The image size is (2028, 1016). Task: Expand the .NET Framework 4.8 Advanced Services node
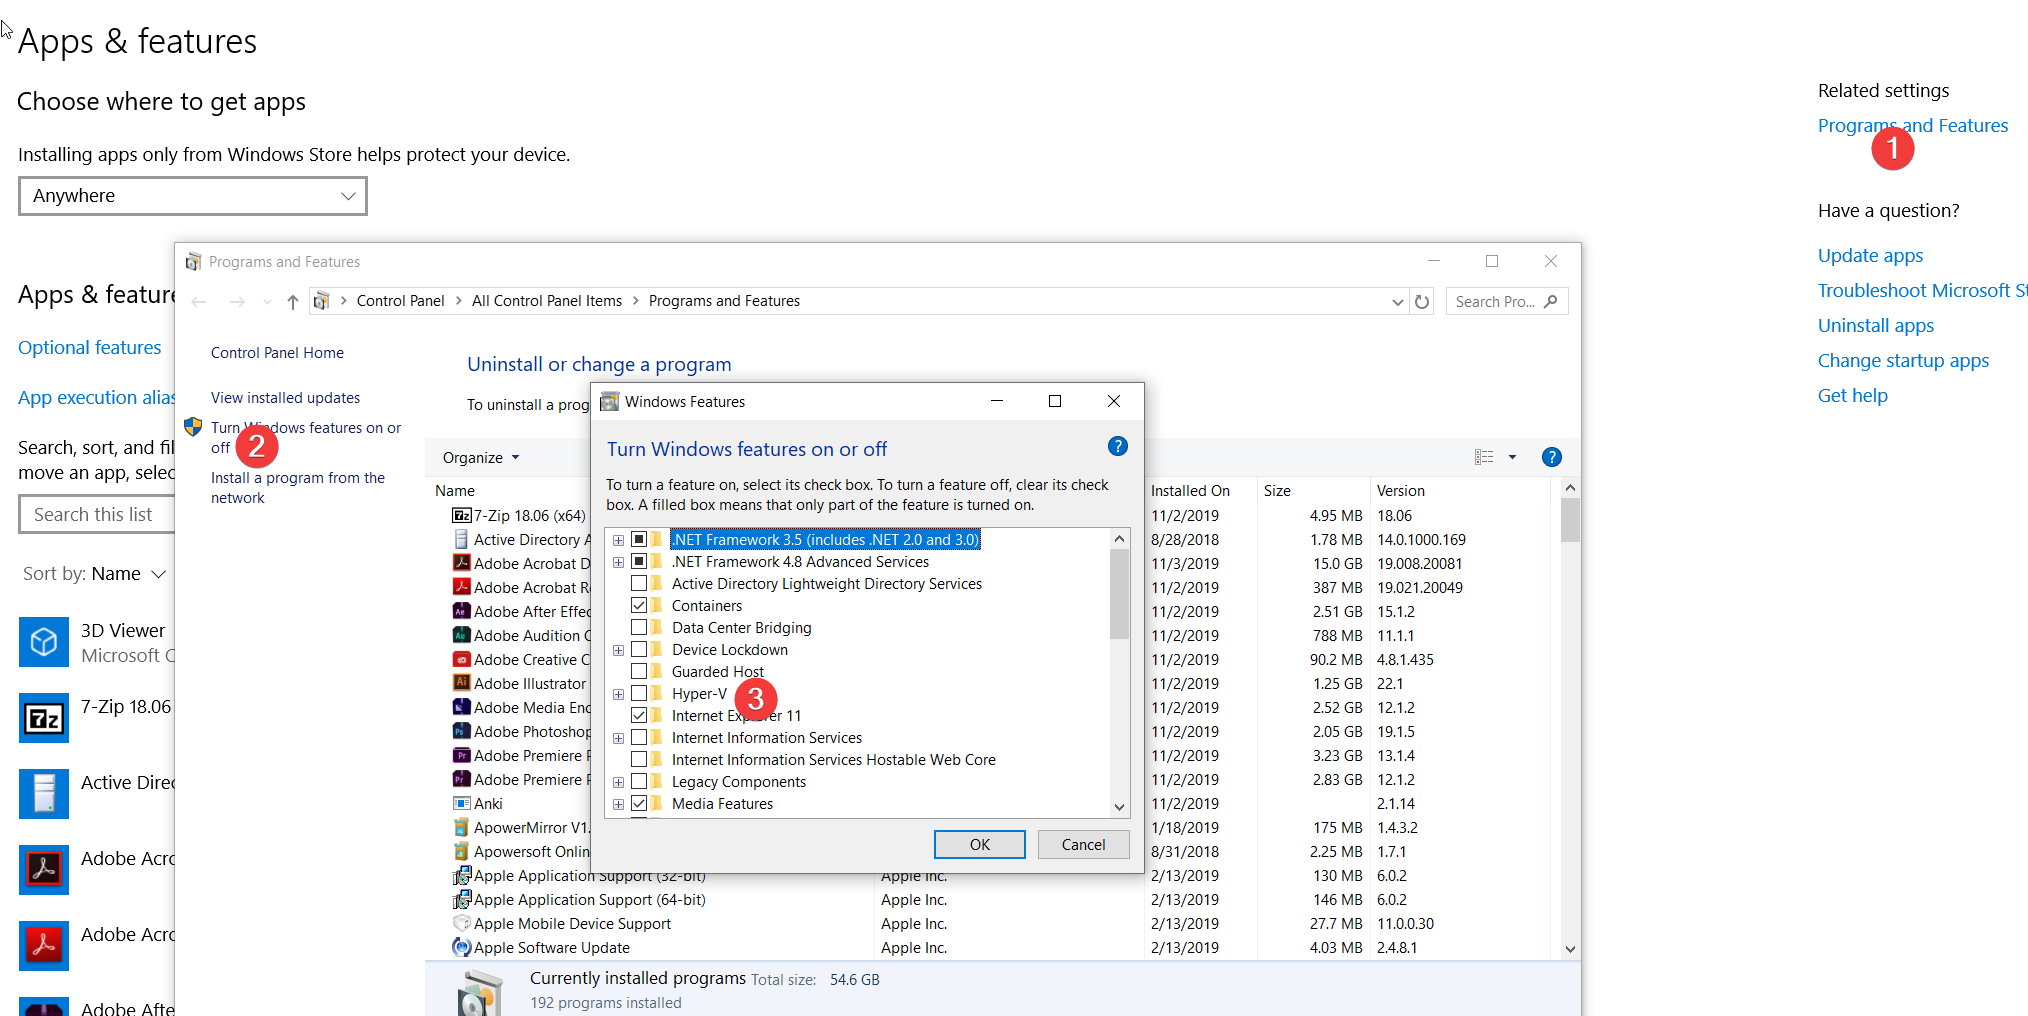click(x=618, y=562)
